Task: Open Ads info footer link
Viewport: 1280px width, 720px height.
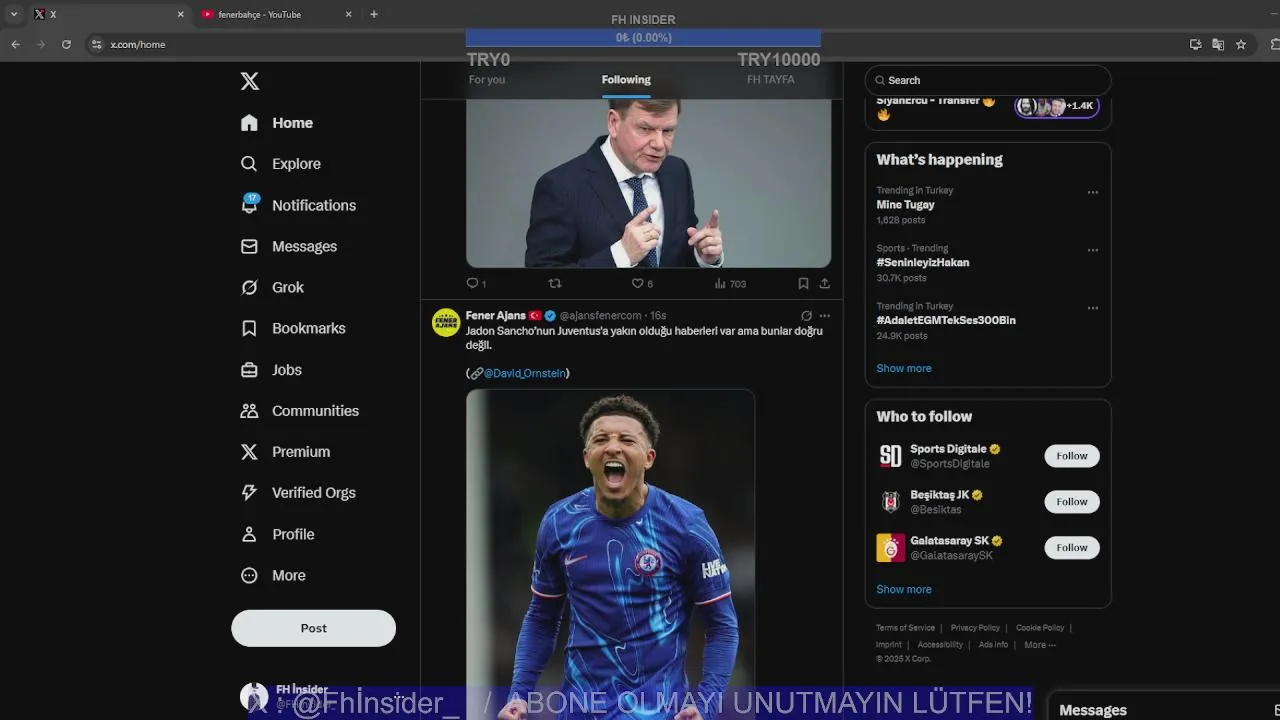Action: pyautogui.click(x=993, y=645)
